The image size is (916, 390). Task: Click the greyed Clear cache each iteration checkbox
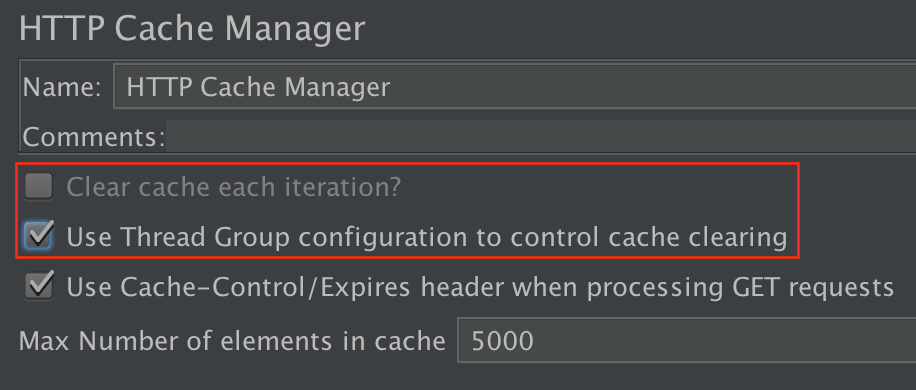pyautogui.click(x=39, y=187)
